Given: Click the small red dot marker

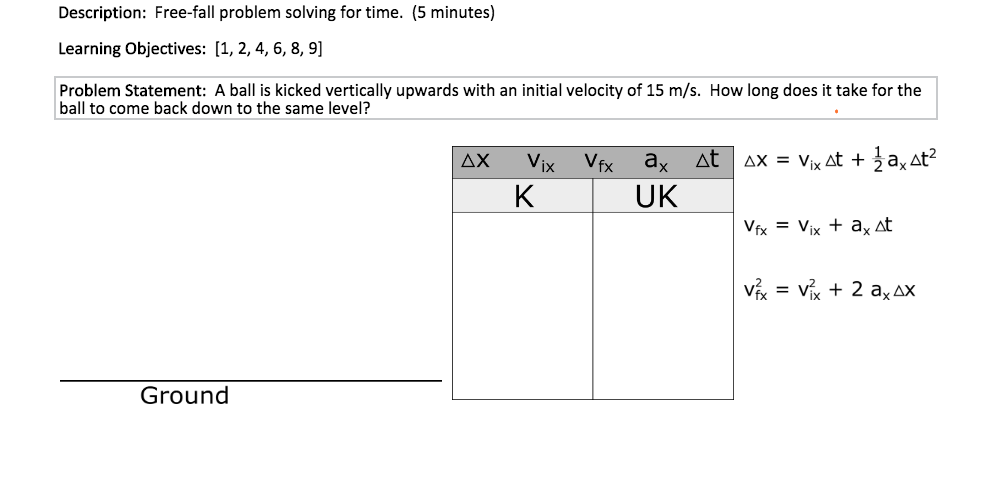Looking at the screenshot, I should point(835,113).
